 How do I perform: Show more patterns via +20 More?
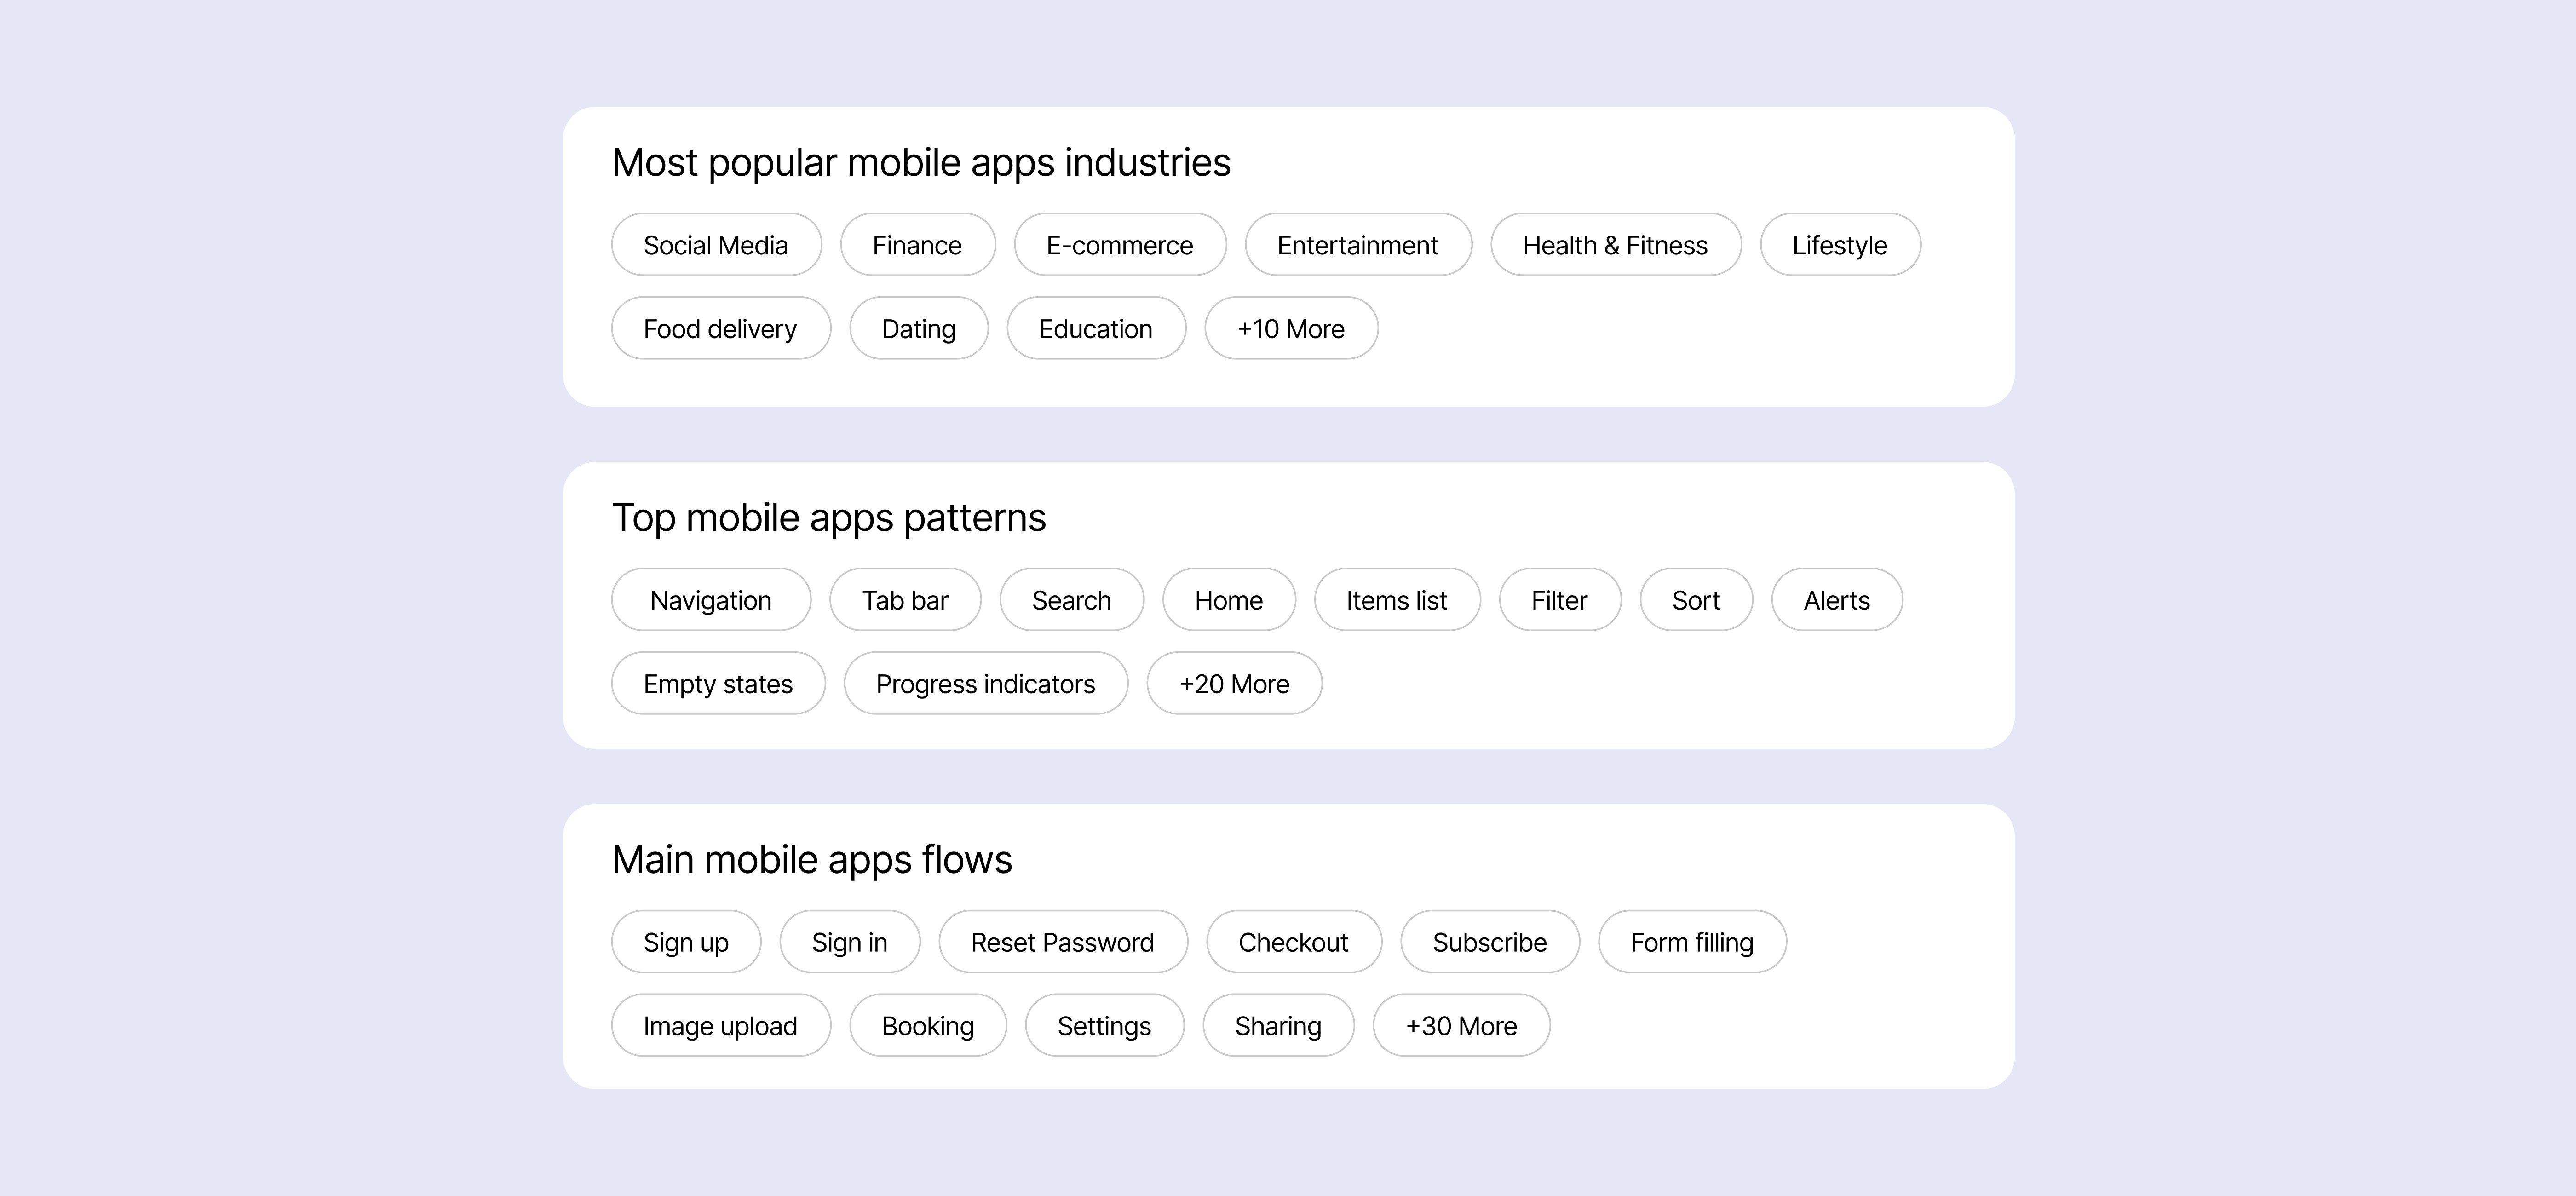[1234, 683]
